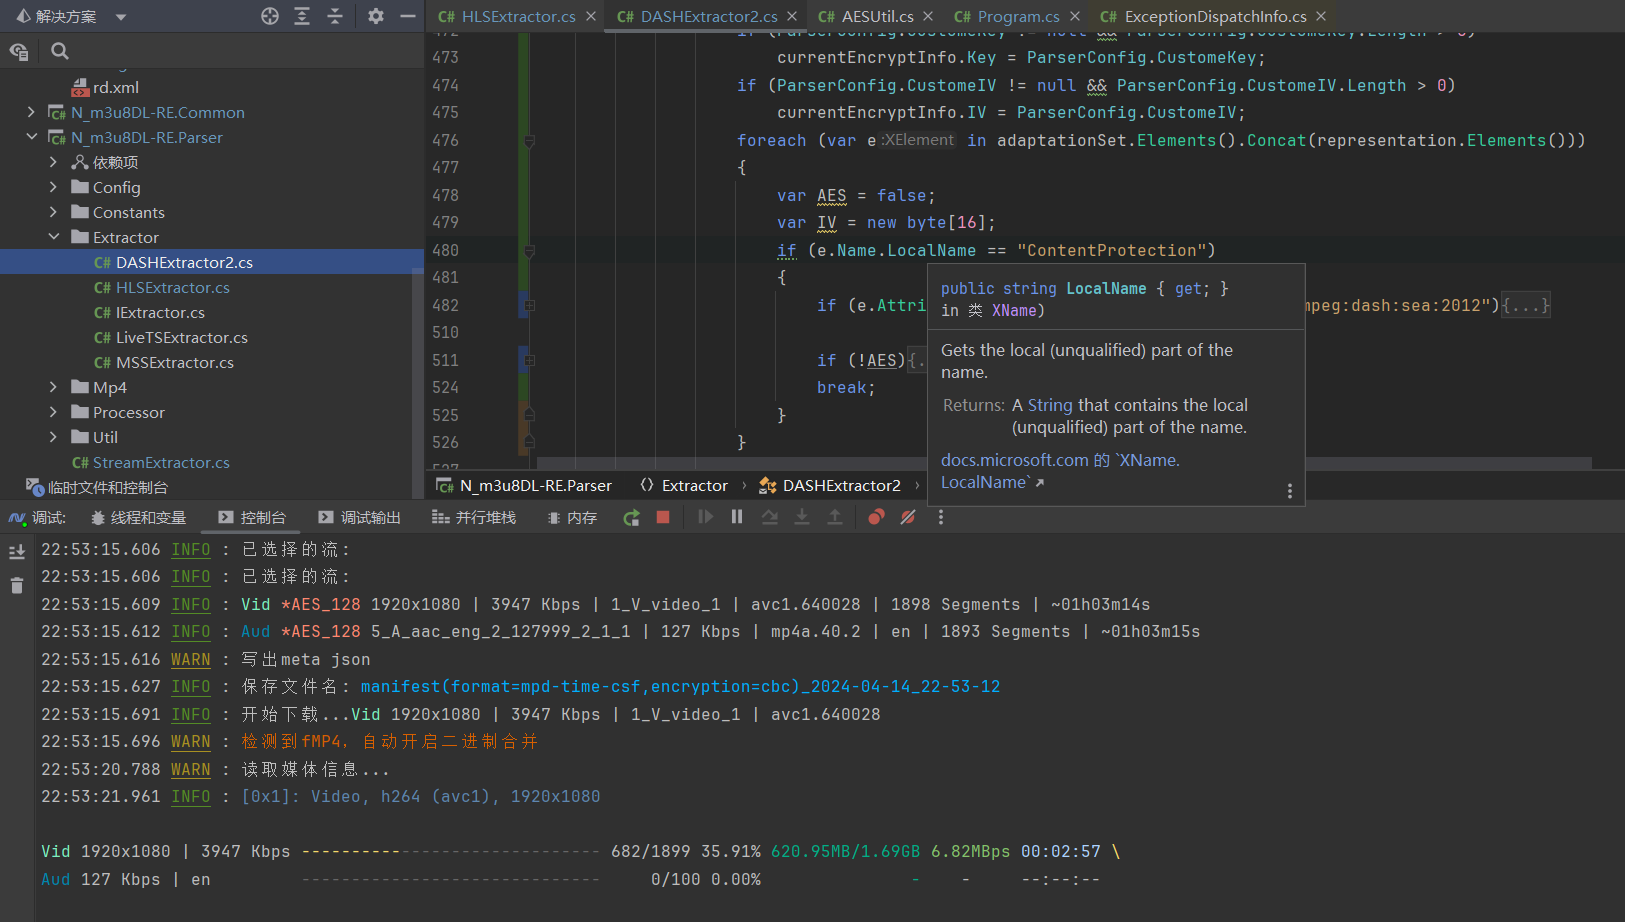Toggle scroll-to-end in the console output
Image resolution: width=1625 pixels, height=922 pixels.
[17, 552]
